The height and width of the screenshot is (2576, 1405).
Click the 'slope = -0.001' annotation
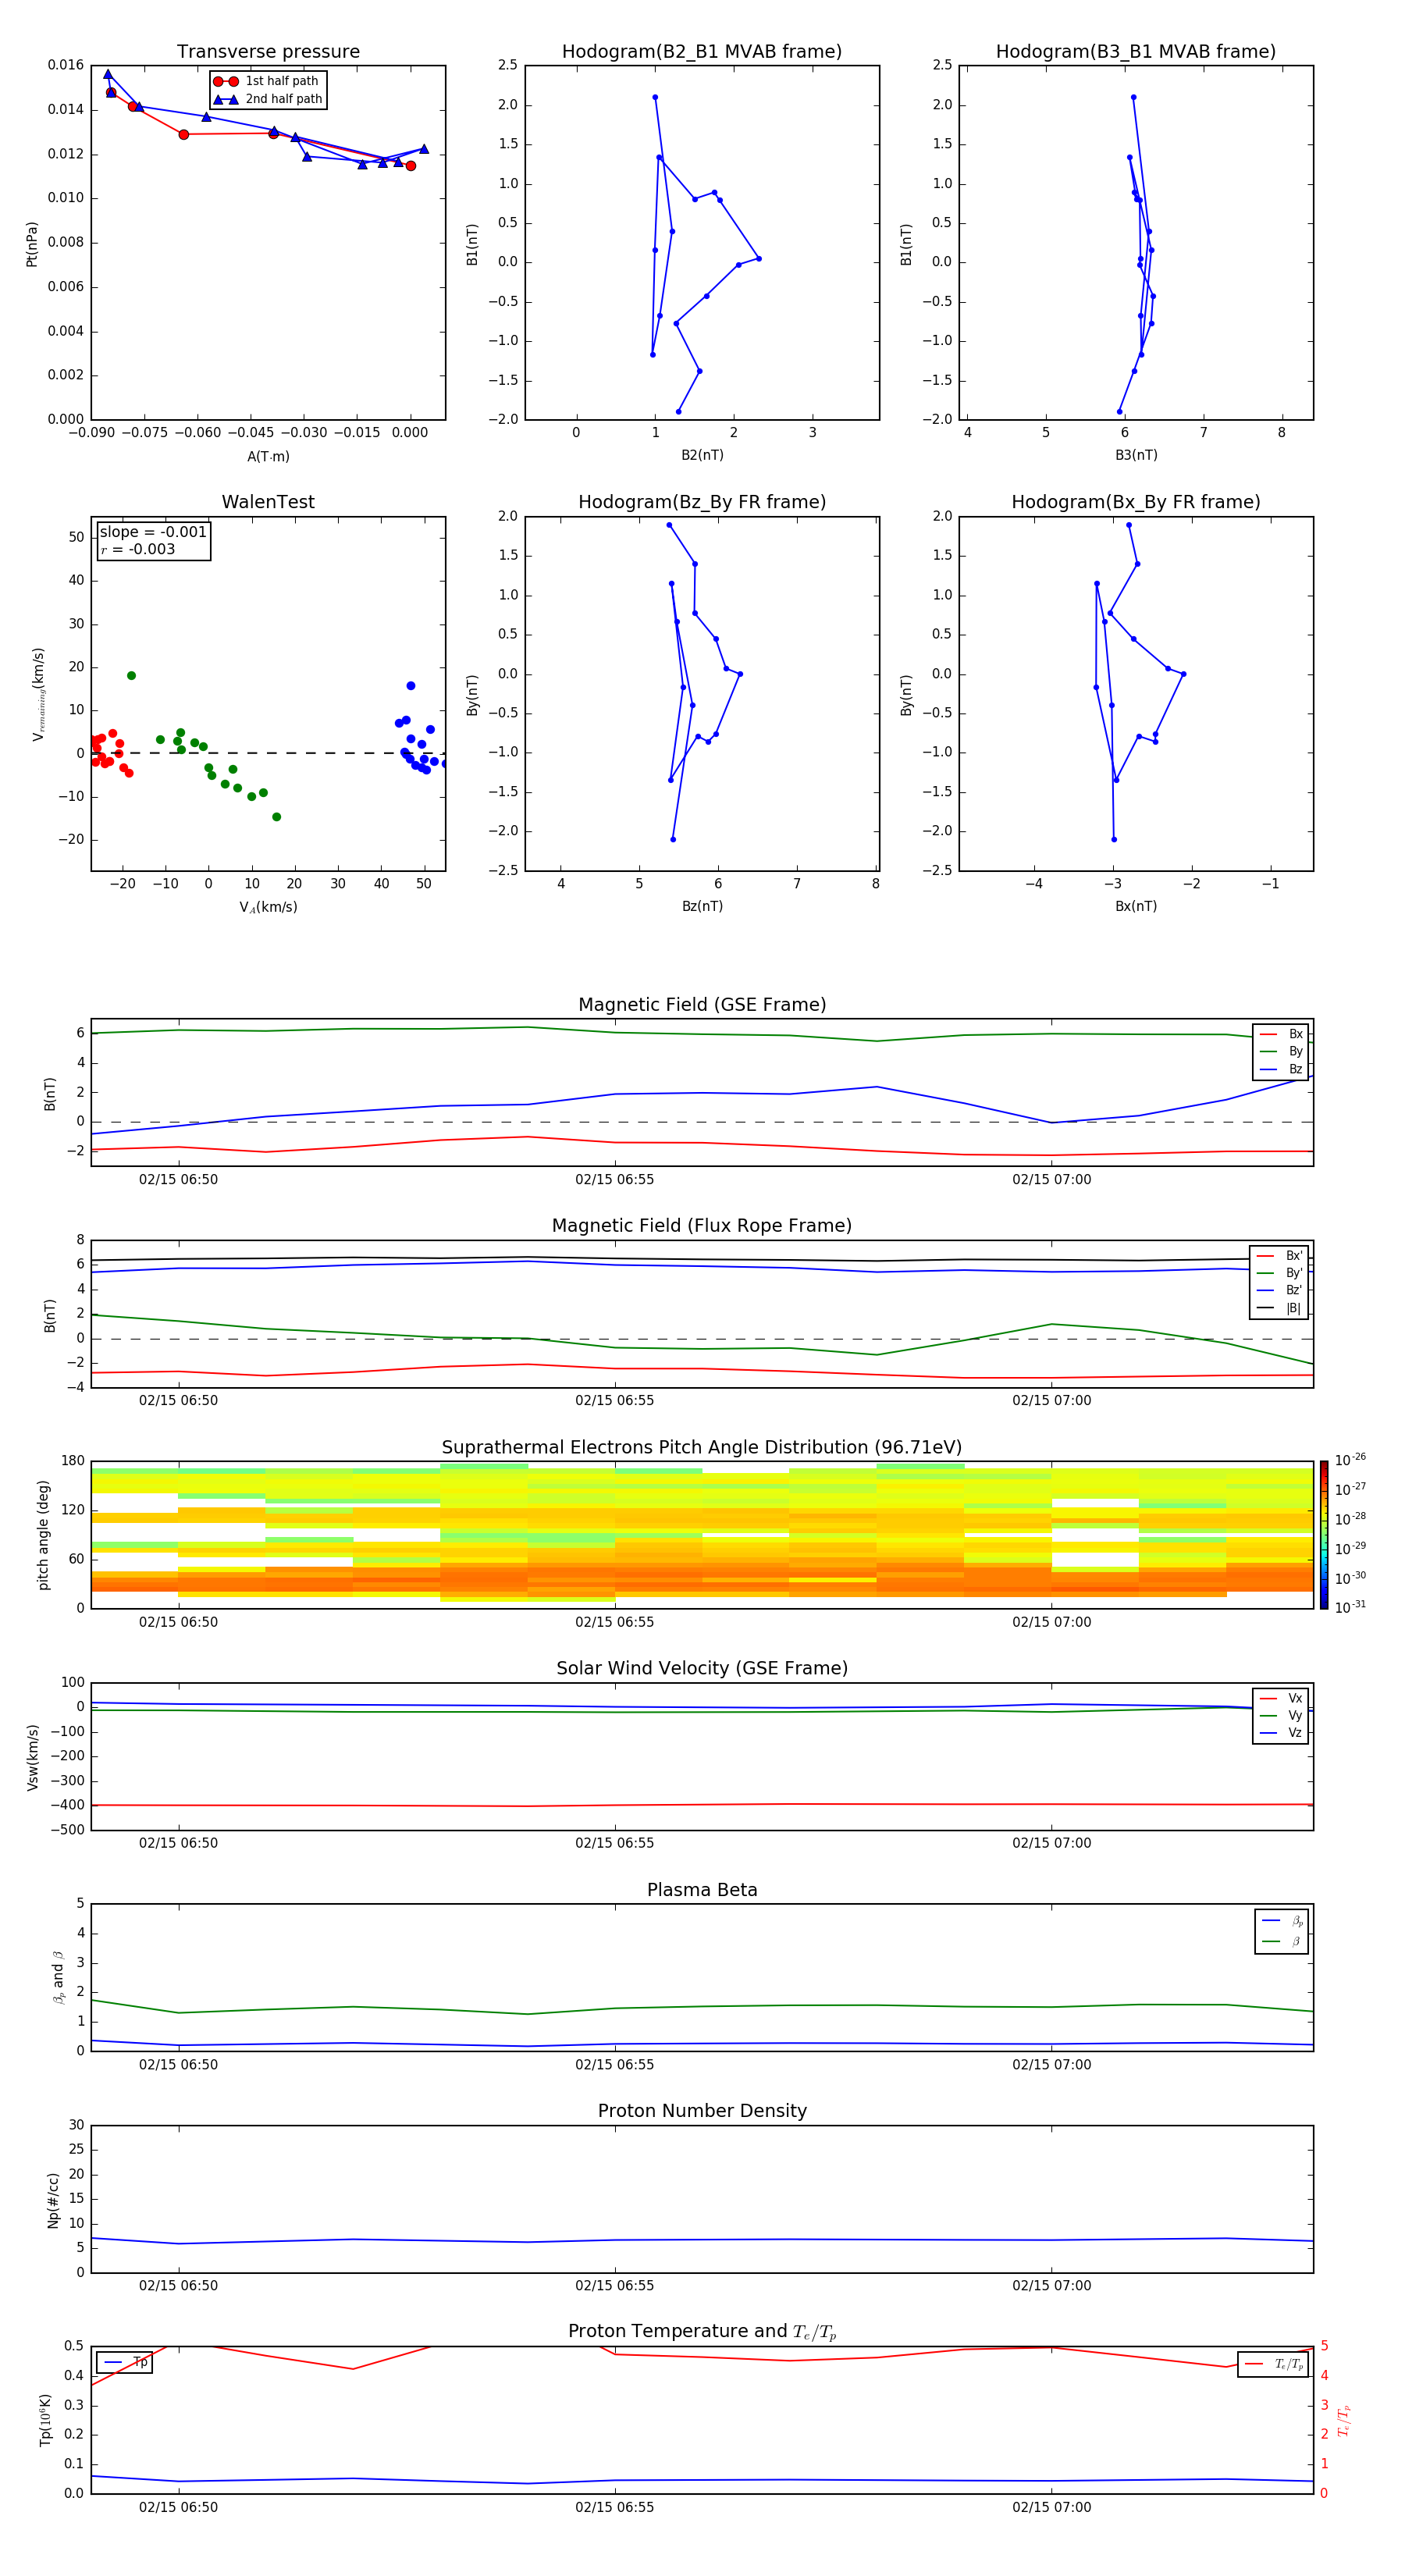click(x=153, y=532)
